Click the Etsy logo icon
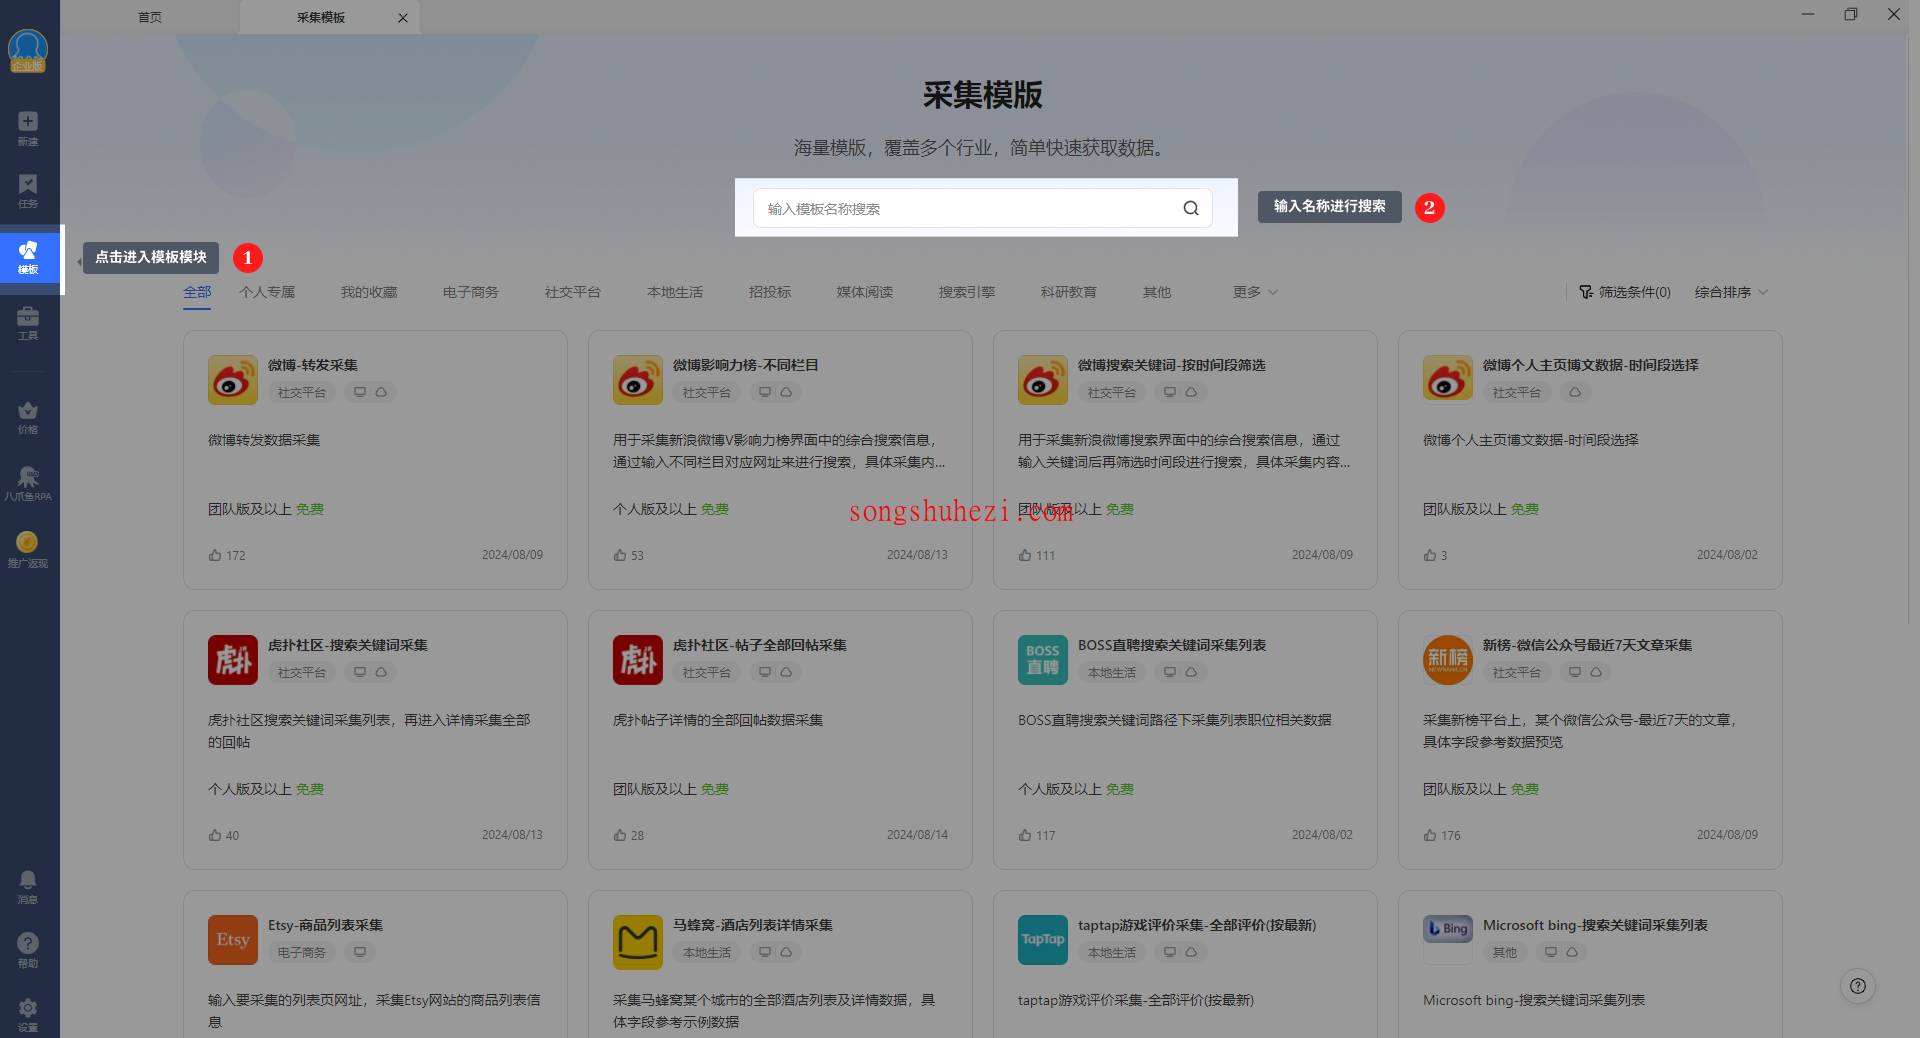Screen dimensions: 1920x1038 233,940
